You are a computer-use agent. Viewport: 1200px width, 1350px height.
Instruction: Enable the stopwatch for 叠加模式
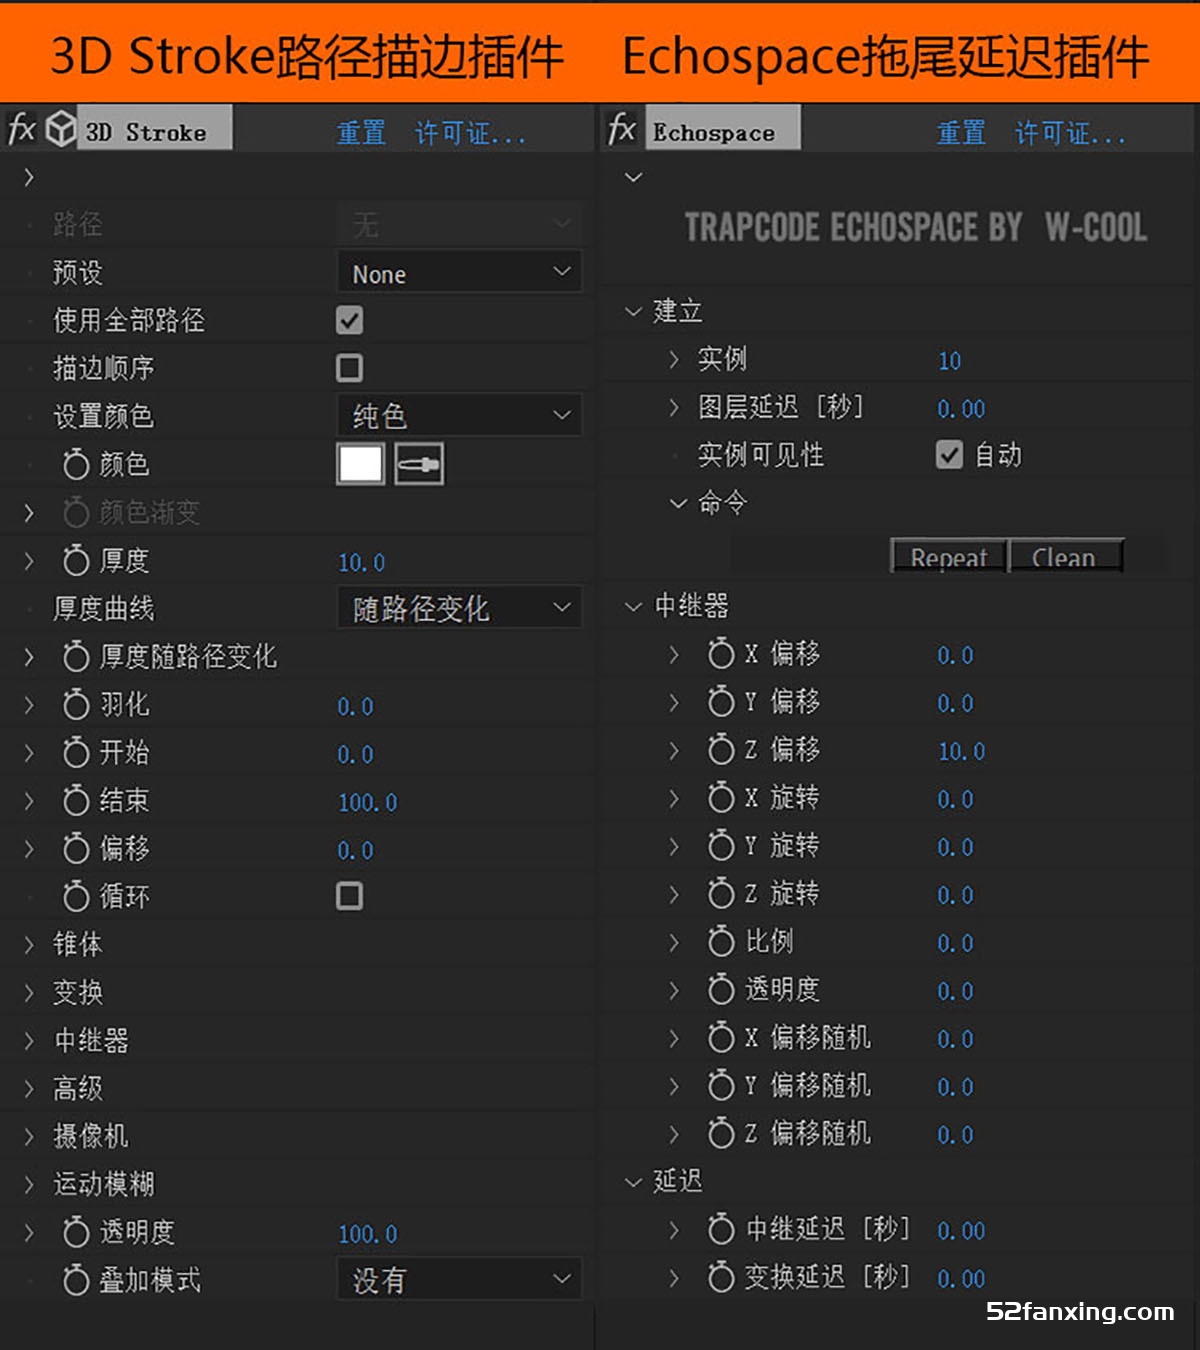click(x=76, y=1281)
